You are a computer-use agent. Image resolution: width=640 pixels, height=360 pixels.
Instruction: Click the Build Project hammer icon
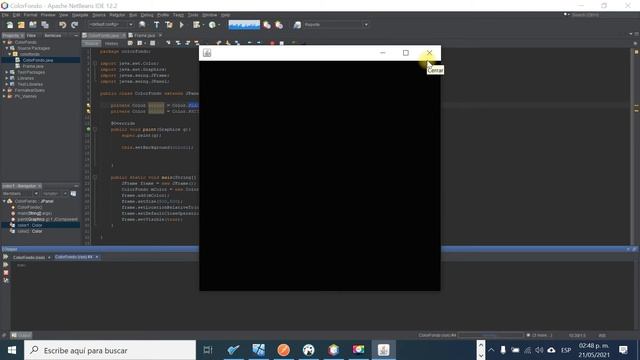tap(156, 25)
